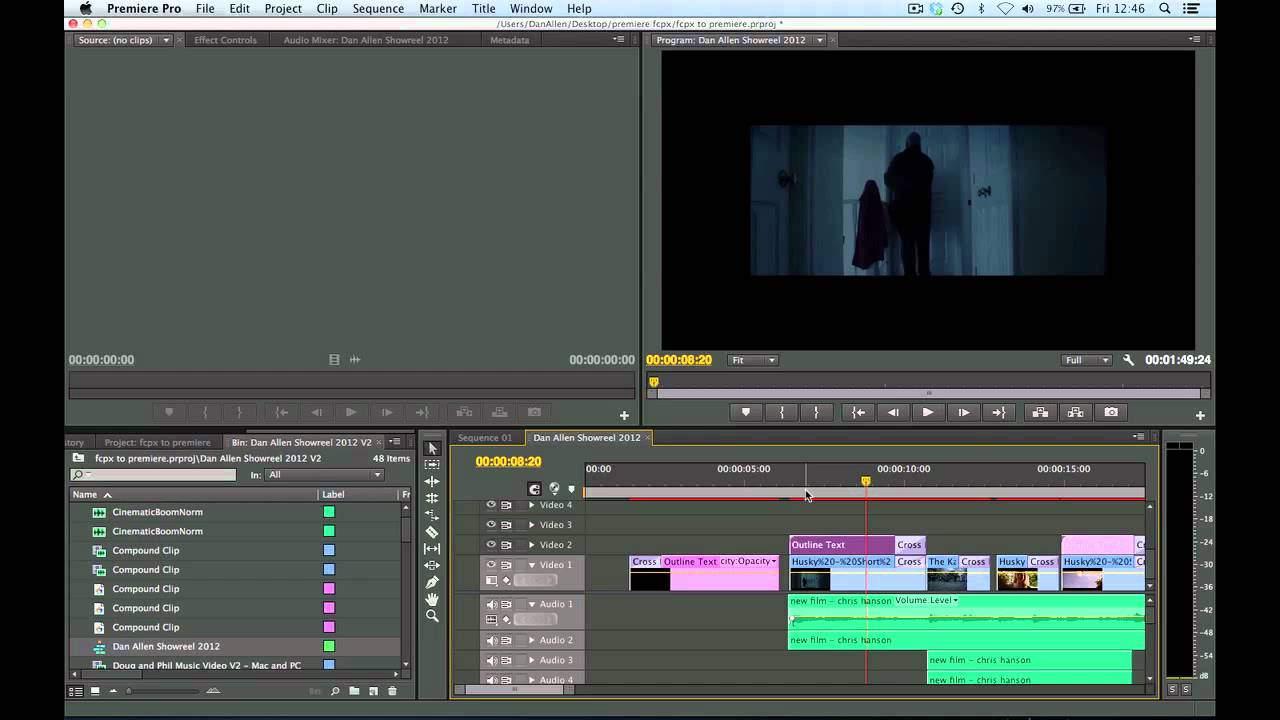Toggle the timeline Snap button
Screen dimensions: 1280x720
tap(535, 489)
